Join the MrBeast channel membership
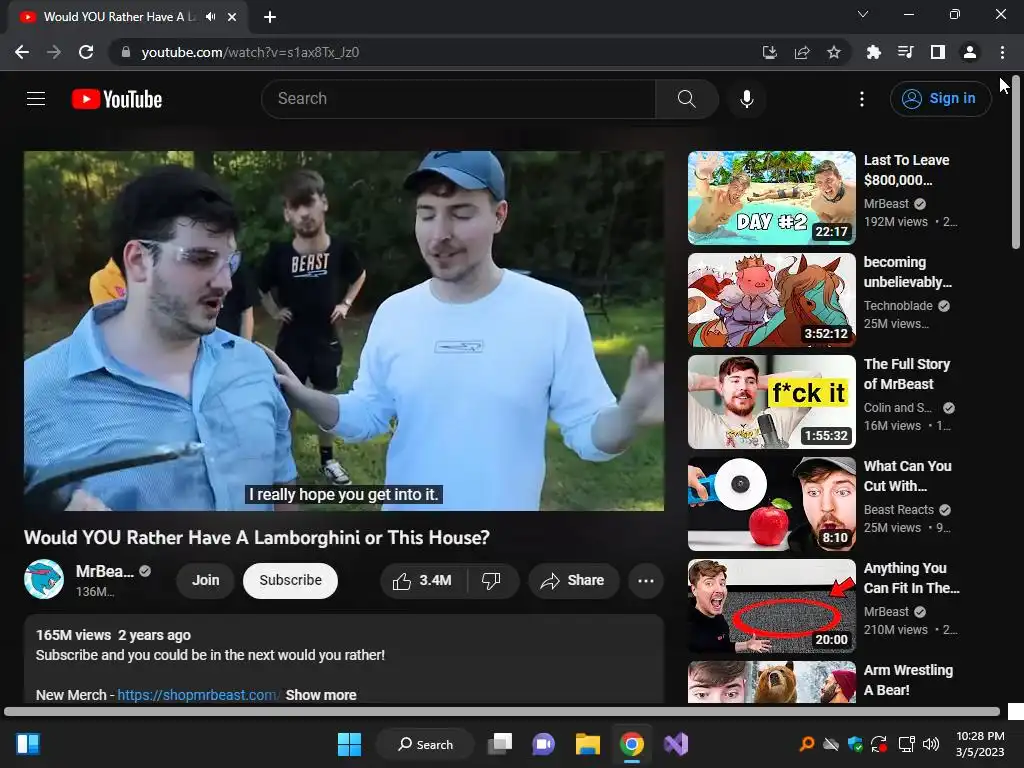 point(205,581)
